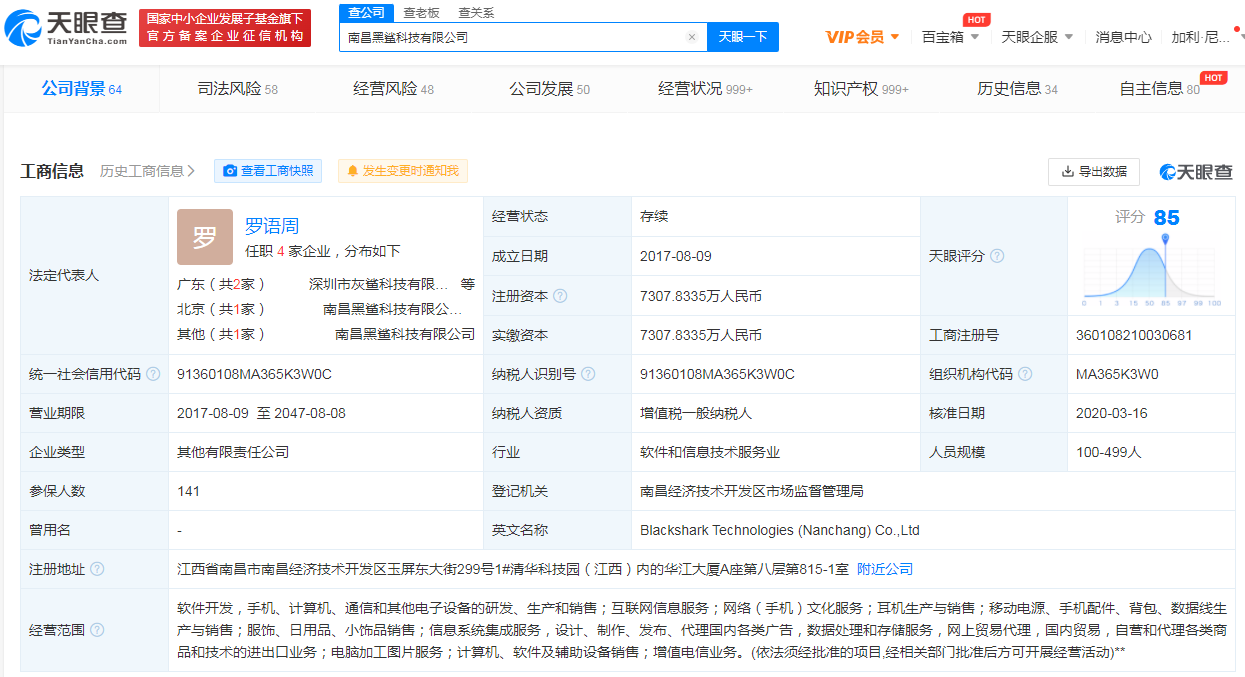Click the 经营状态 value 存续
Image resolution: width=1245 pixels, height=677 pixels.
[654, 216]
